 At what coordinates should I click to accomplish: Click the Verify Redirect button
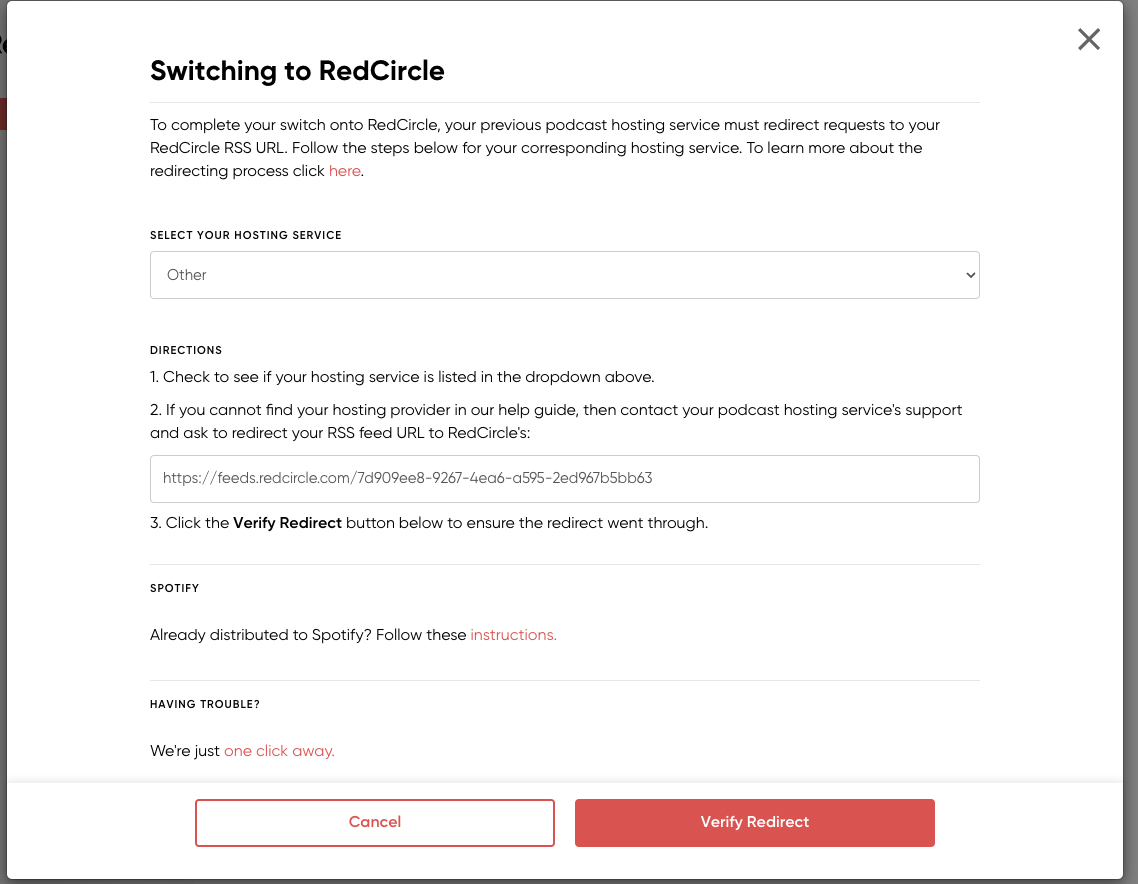755,822
